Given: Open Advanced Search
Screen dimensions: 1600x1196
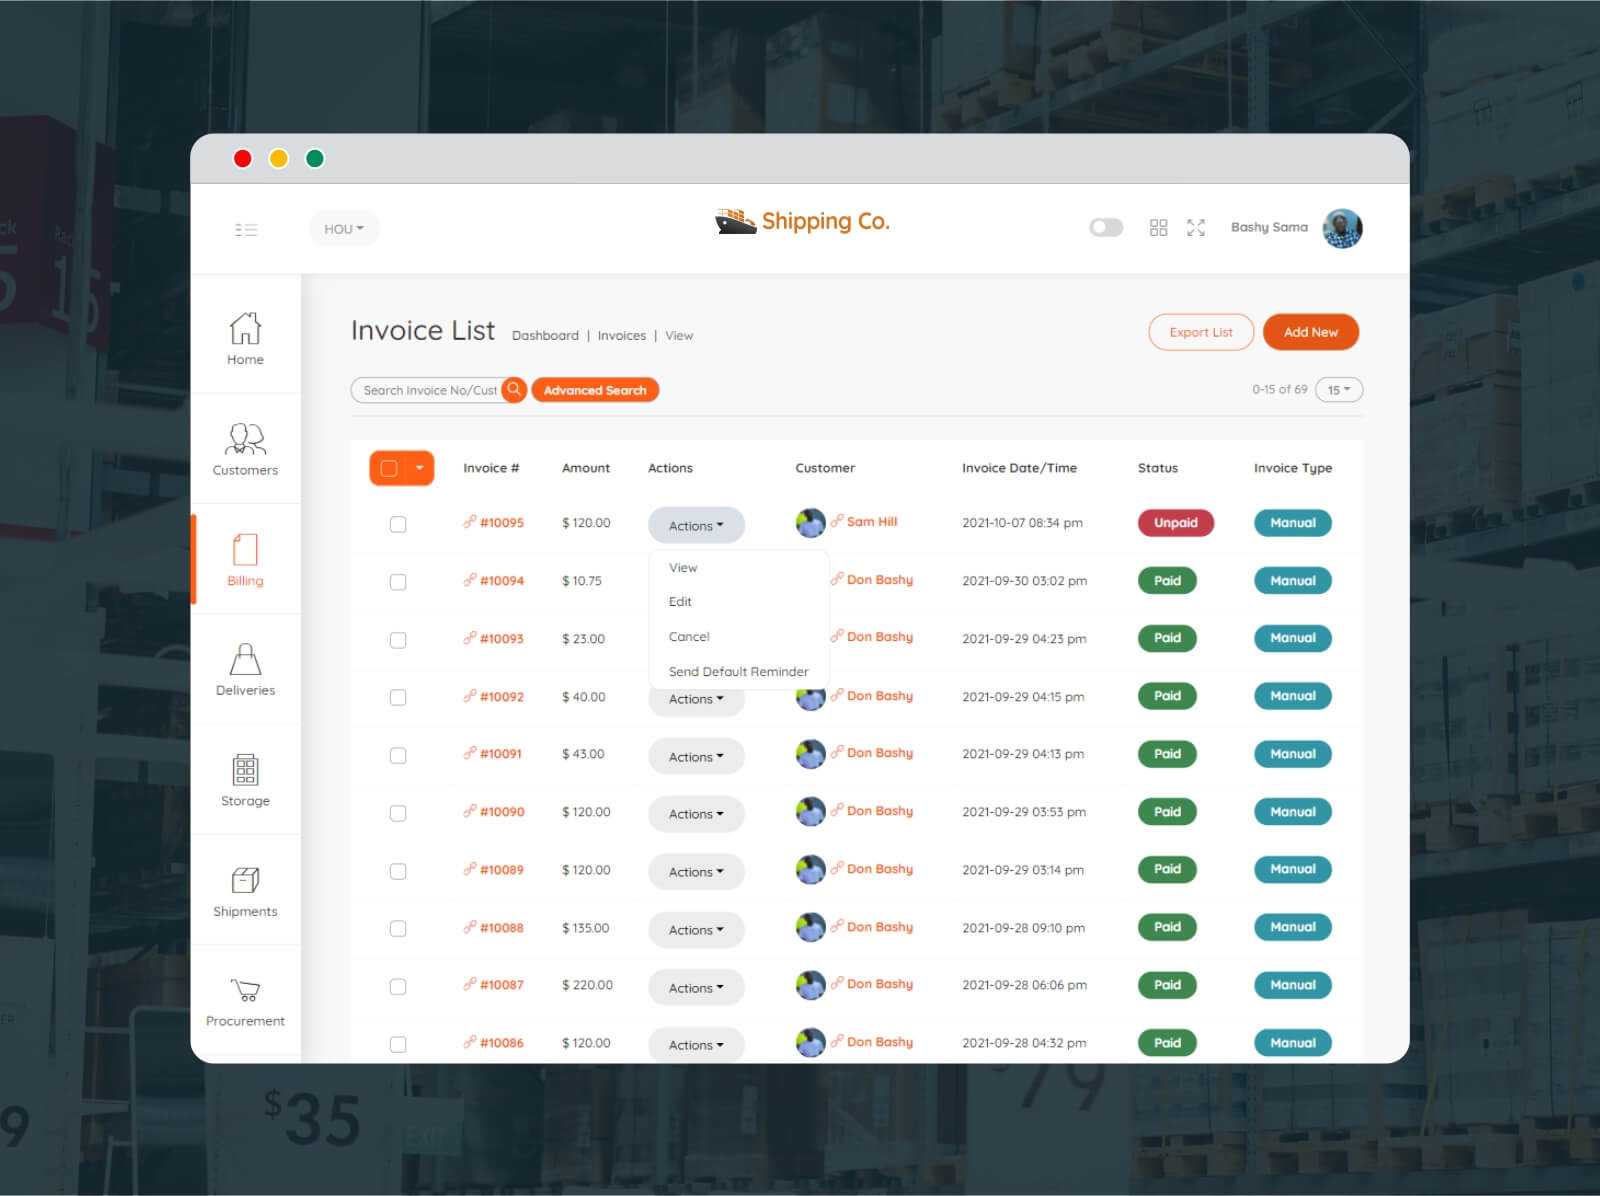Looking at the screenshot, I should [595, 390].
